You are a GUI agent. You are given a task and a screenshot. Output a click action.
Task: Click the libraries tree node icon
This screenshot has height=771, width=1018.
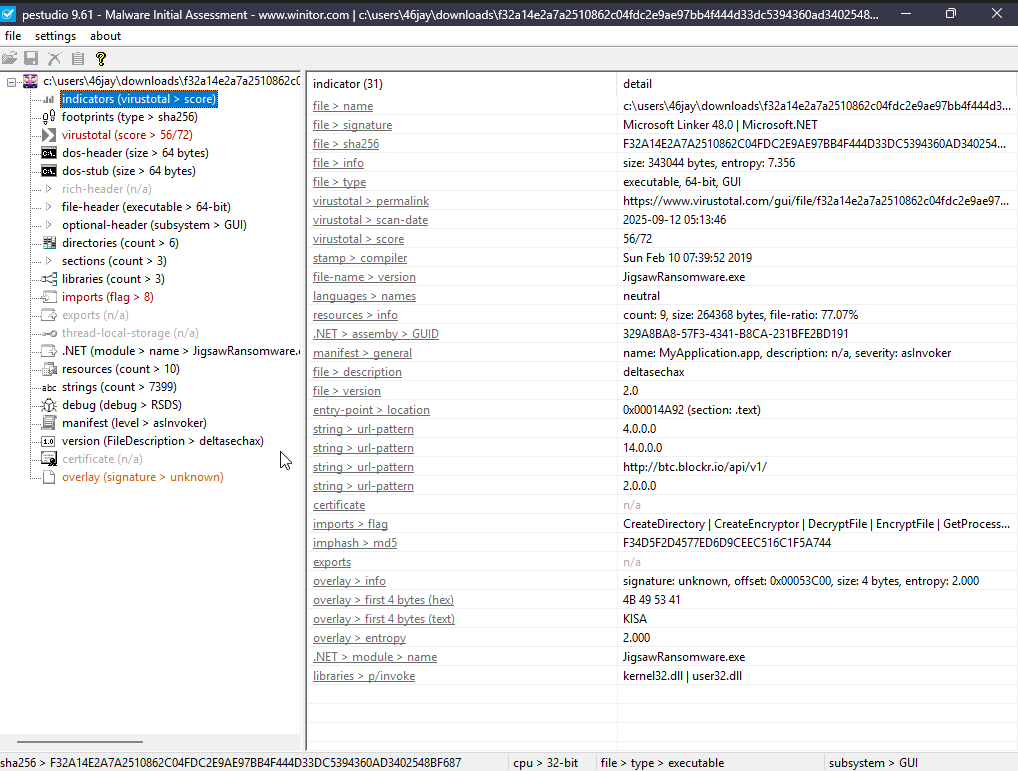(49, 279)
